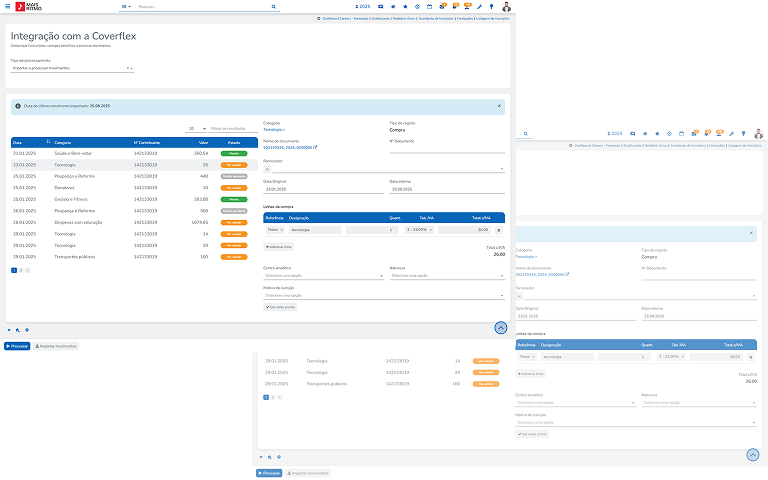Click the 'Dar como pronto' check button
This screenshot has height=480, width=768.
click(280, 307)
